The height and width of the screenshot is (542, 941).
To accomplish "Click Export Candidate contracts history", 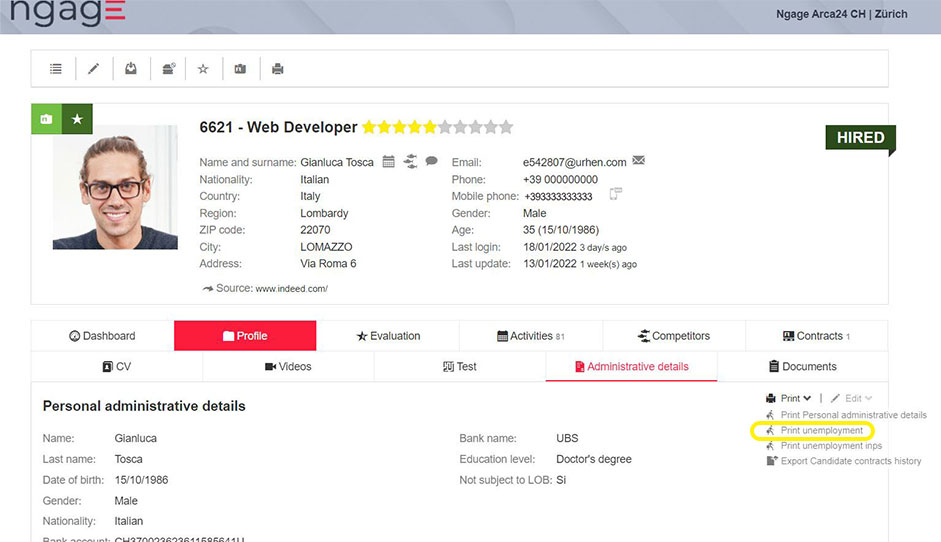I will point(850,461).
